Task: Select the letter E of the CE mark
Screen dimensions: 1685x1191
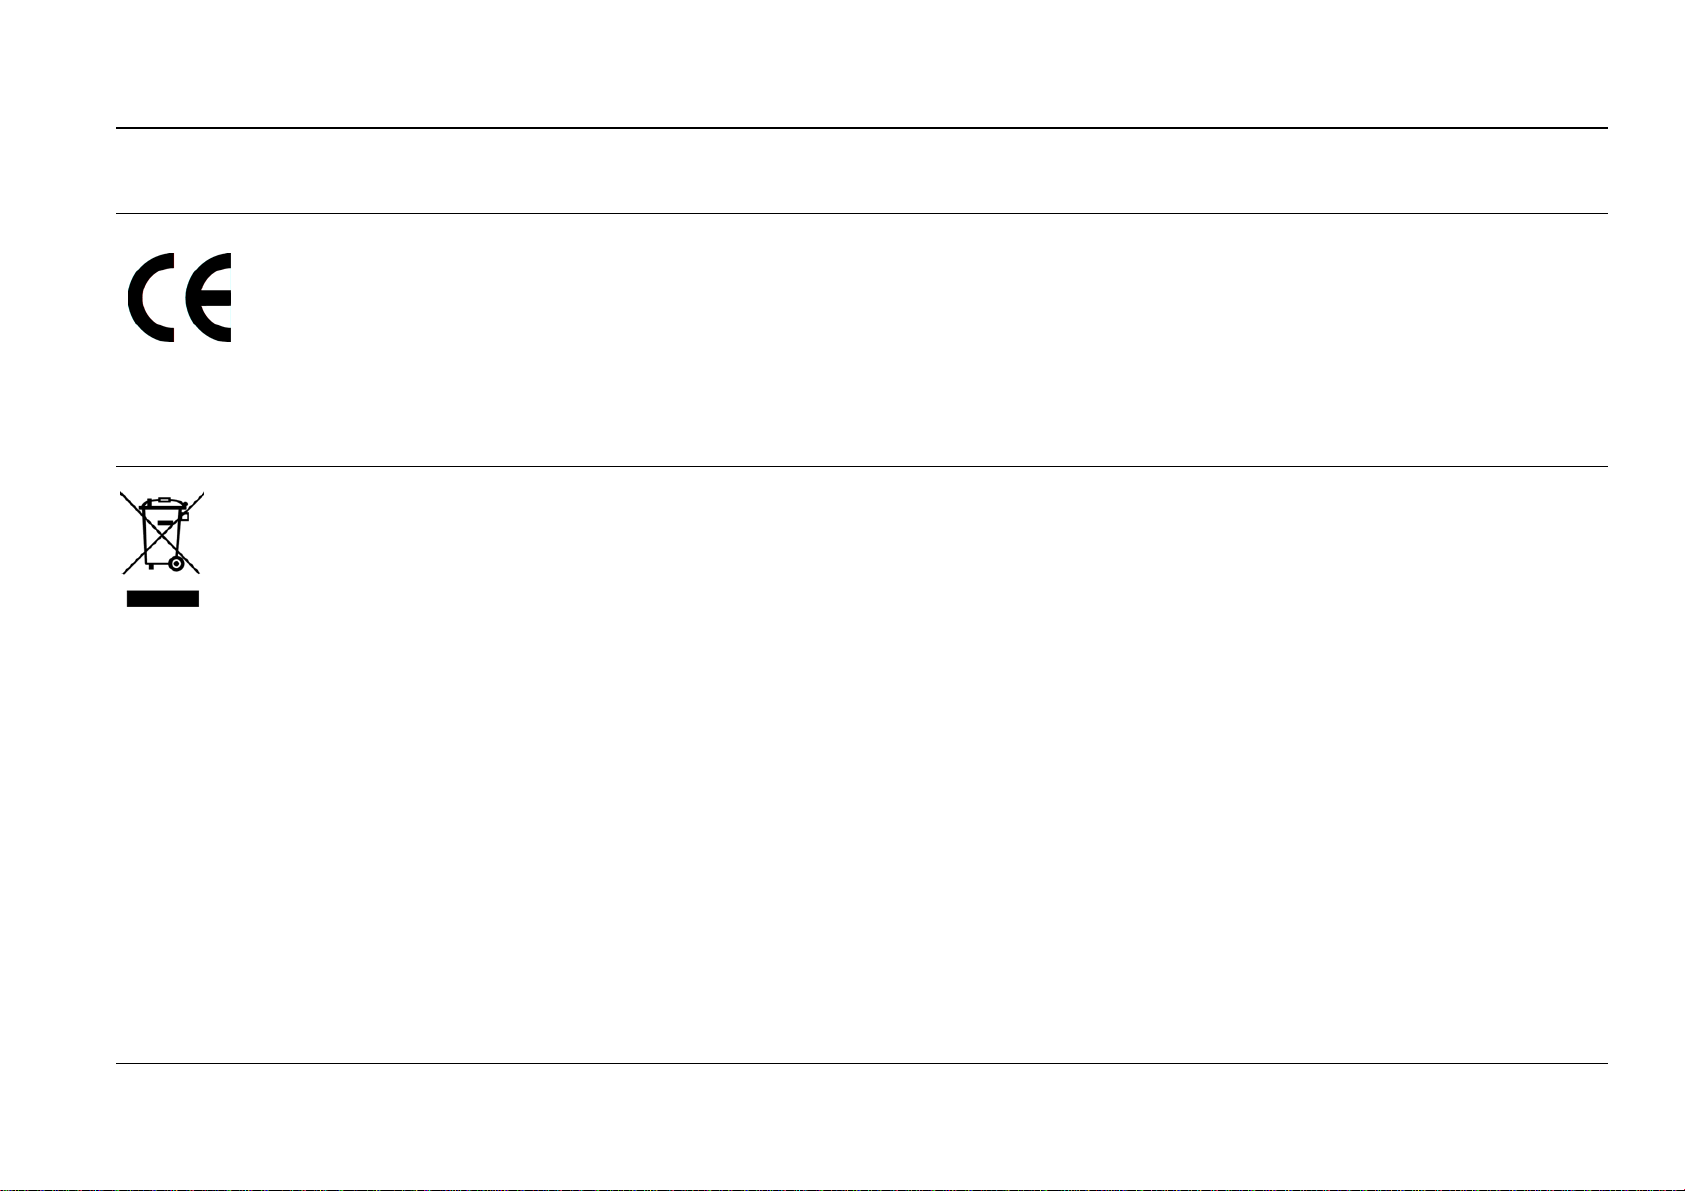Action: [x=209, y=297]
